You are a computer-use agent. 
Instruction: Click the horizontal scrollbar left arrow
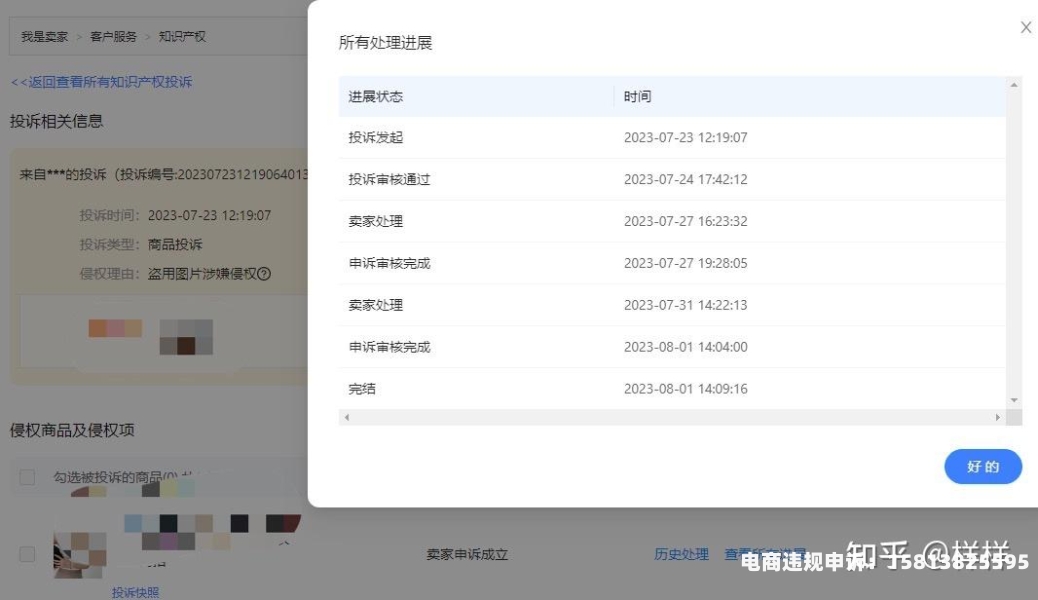346,417
